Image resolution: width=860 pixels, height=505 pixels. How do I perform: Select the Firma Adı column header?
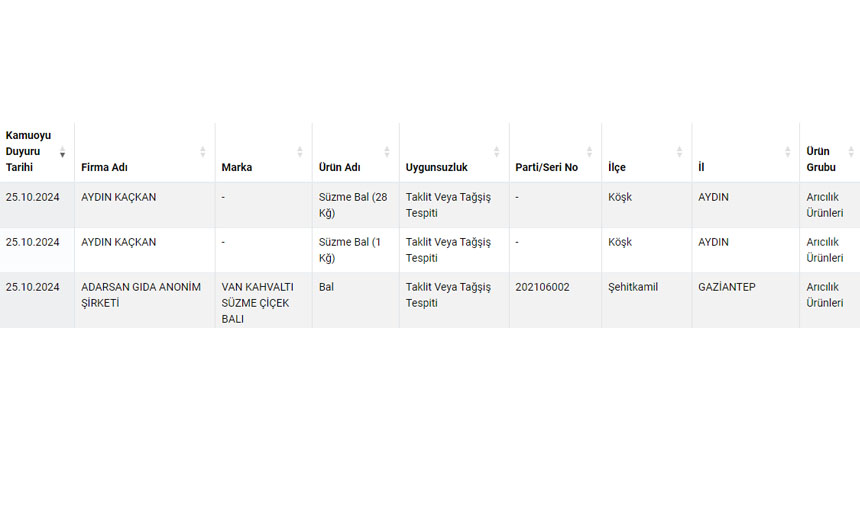(x=104, y=167)
